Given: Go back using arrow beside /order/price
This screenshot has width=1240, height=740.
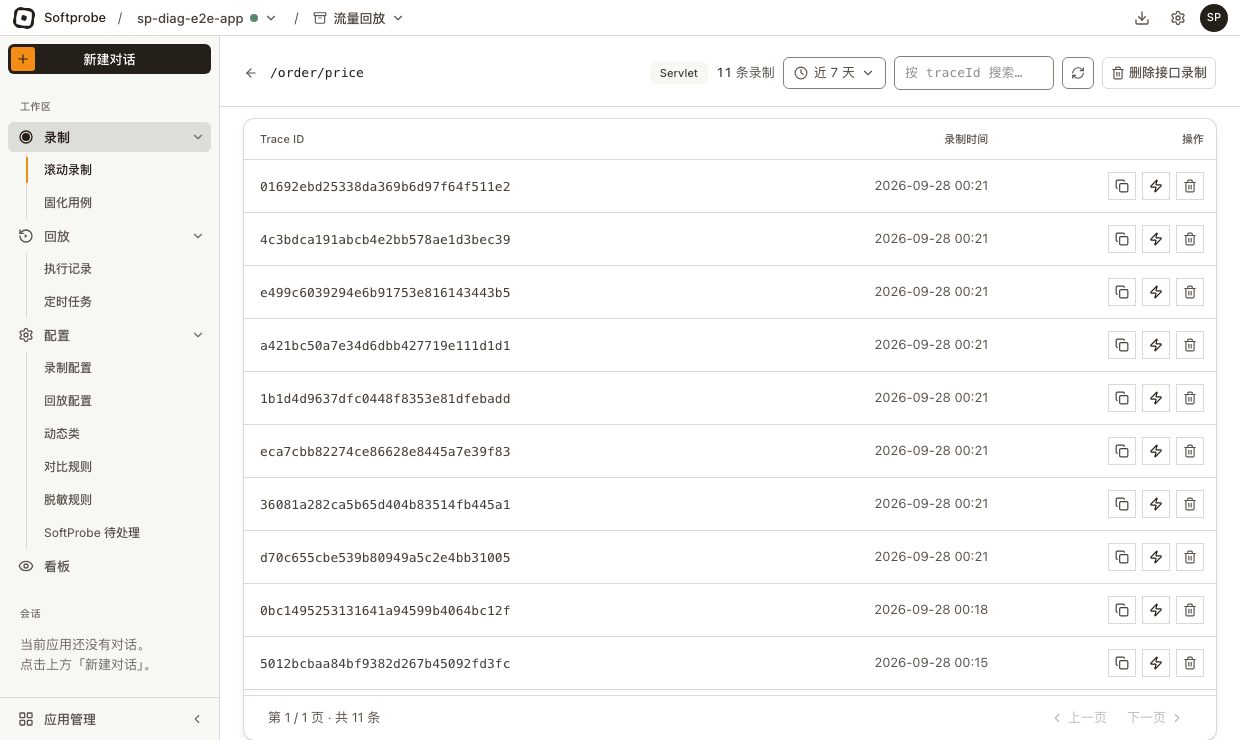Looking at the screenshot, I should 251,73.
